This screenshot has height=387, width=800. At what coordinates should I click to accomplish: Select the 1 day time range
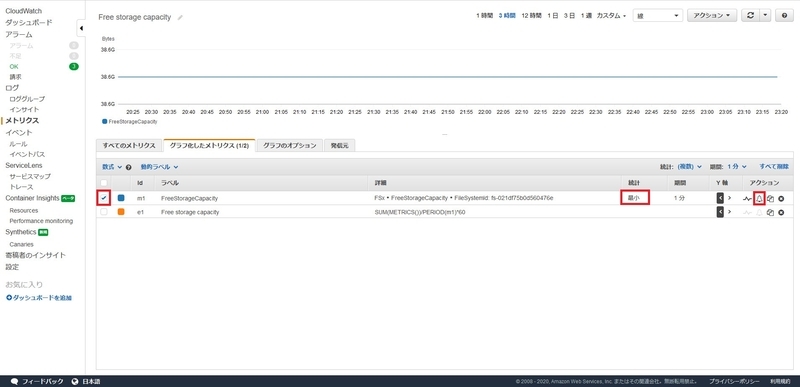pyautogui.click(x=553, y=16)
